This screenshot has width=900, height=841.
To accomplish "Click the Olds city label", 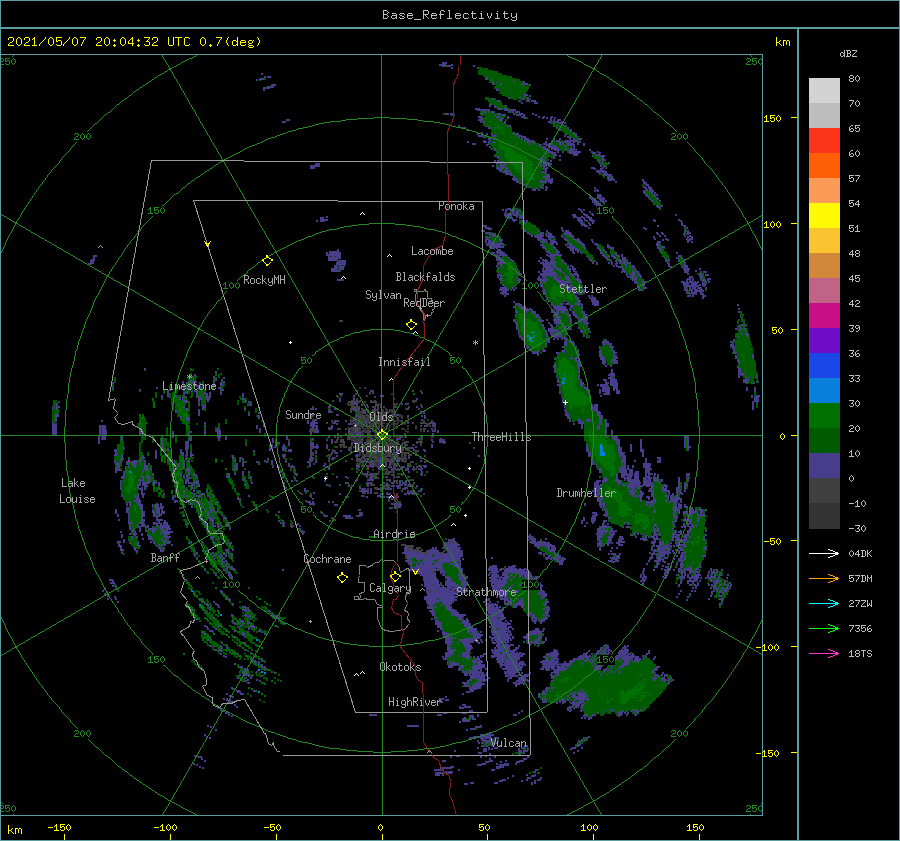I will pyautogui.click(x=381, y=416).
